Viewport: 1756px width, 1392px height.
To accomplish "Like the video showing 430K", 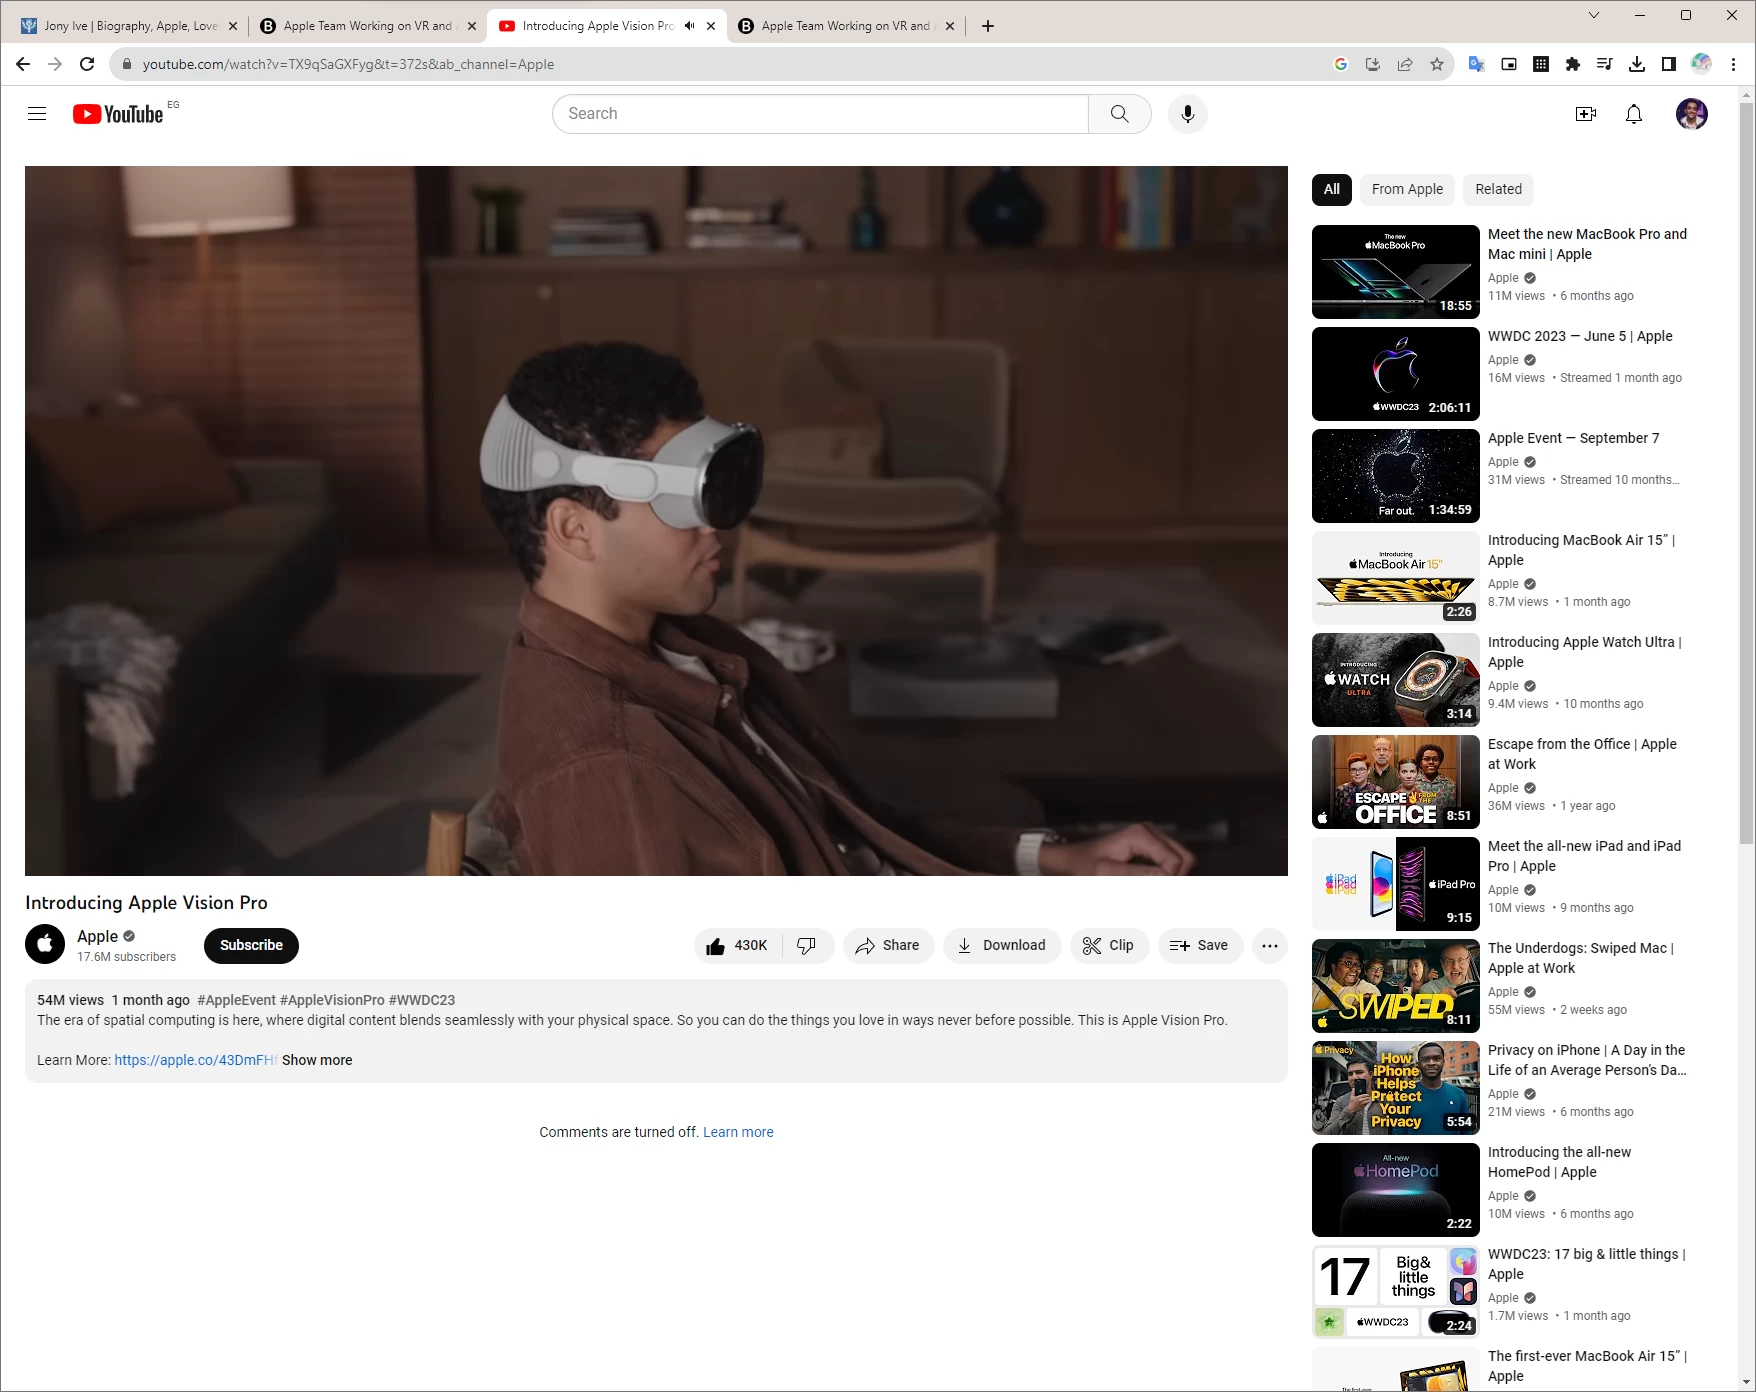I will point(737,945).
